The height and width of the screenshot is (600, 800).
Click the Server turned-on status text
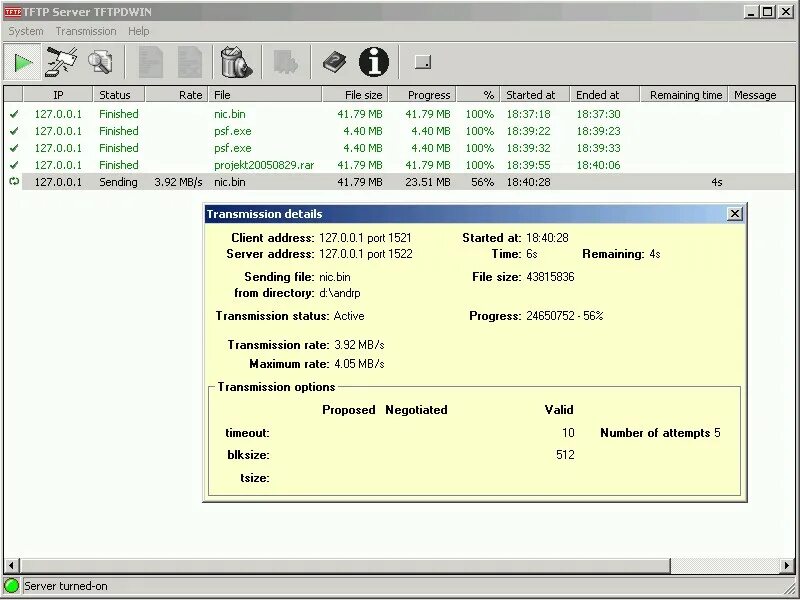(66, 586)
